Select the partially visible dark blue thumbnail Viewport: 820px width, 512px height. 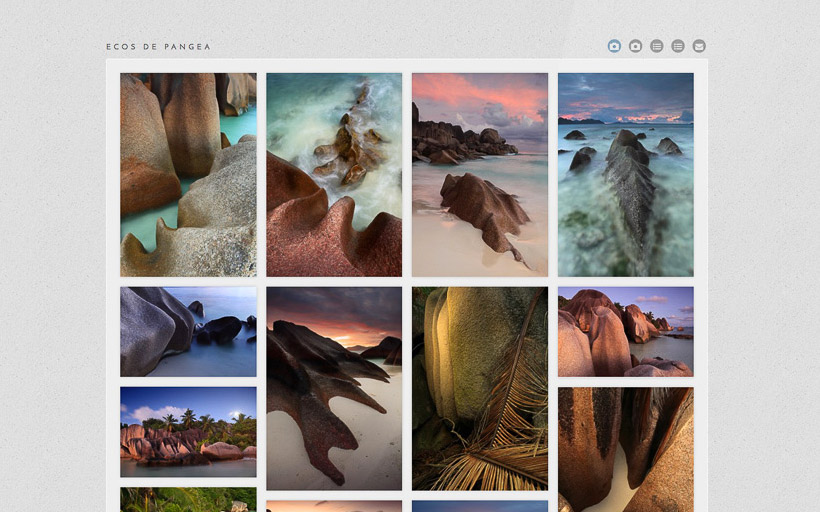tap(480, 506)
